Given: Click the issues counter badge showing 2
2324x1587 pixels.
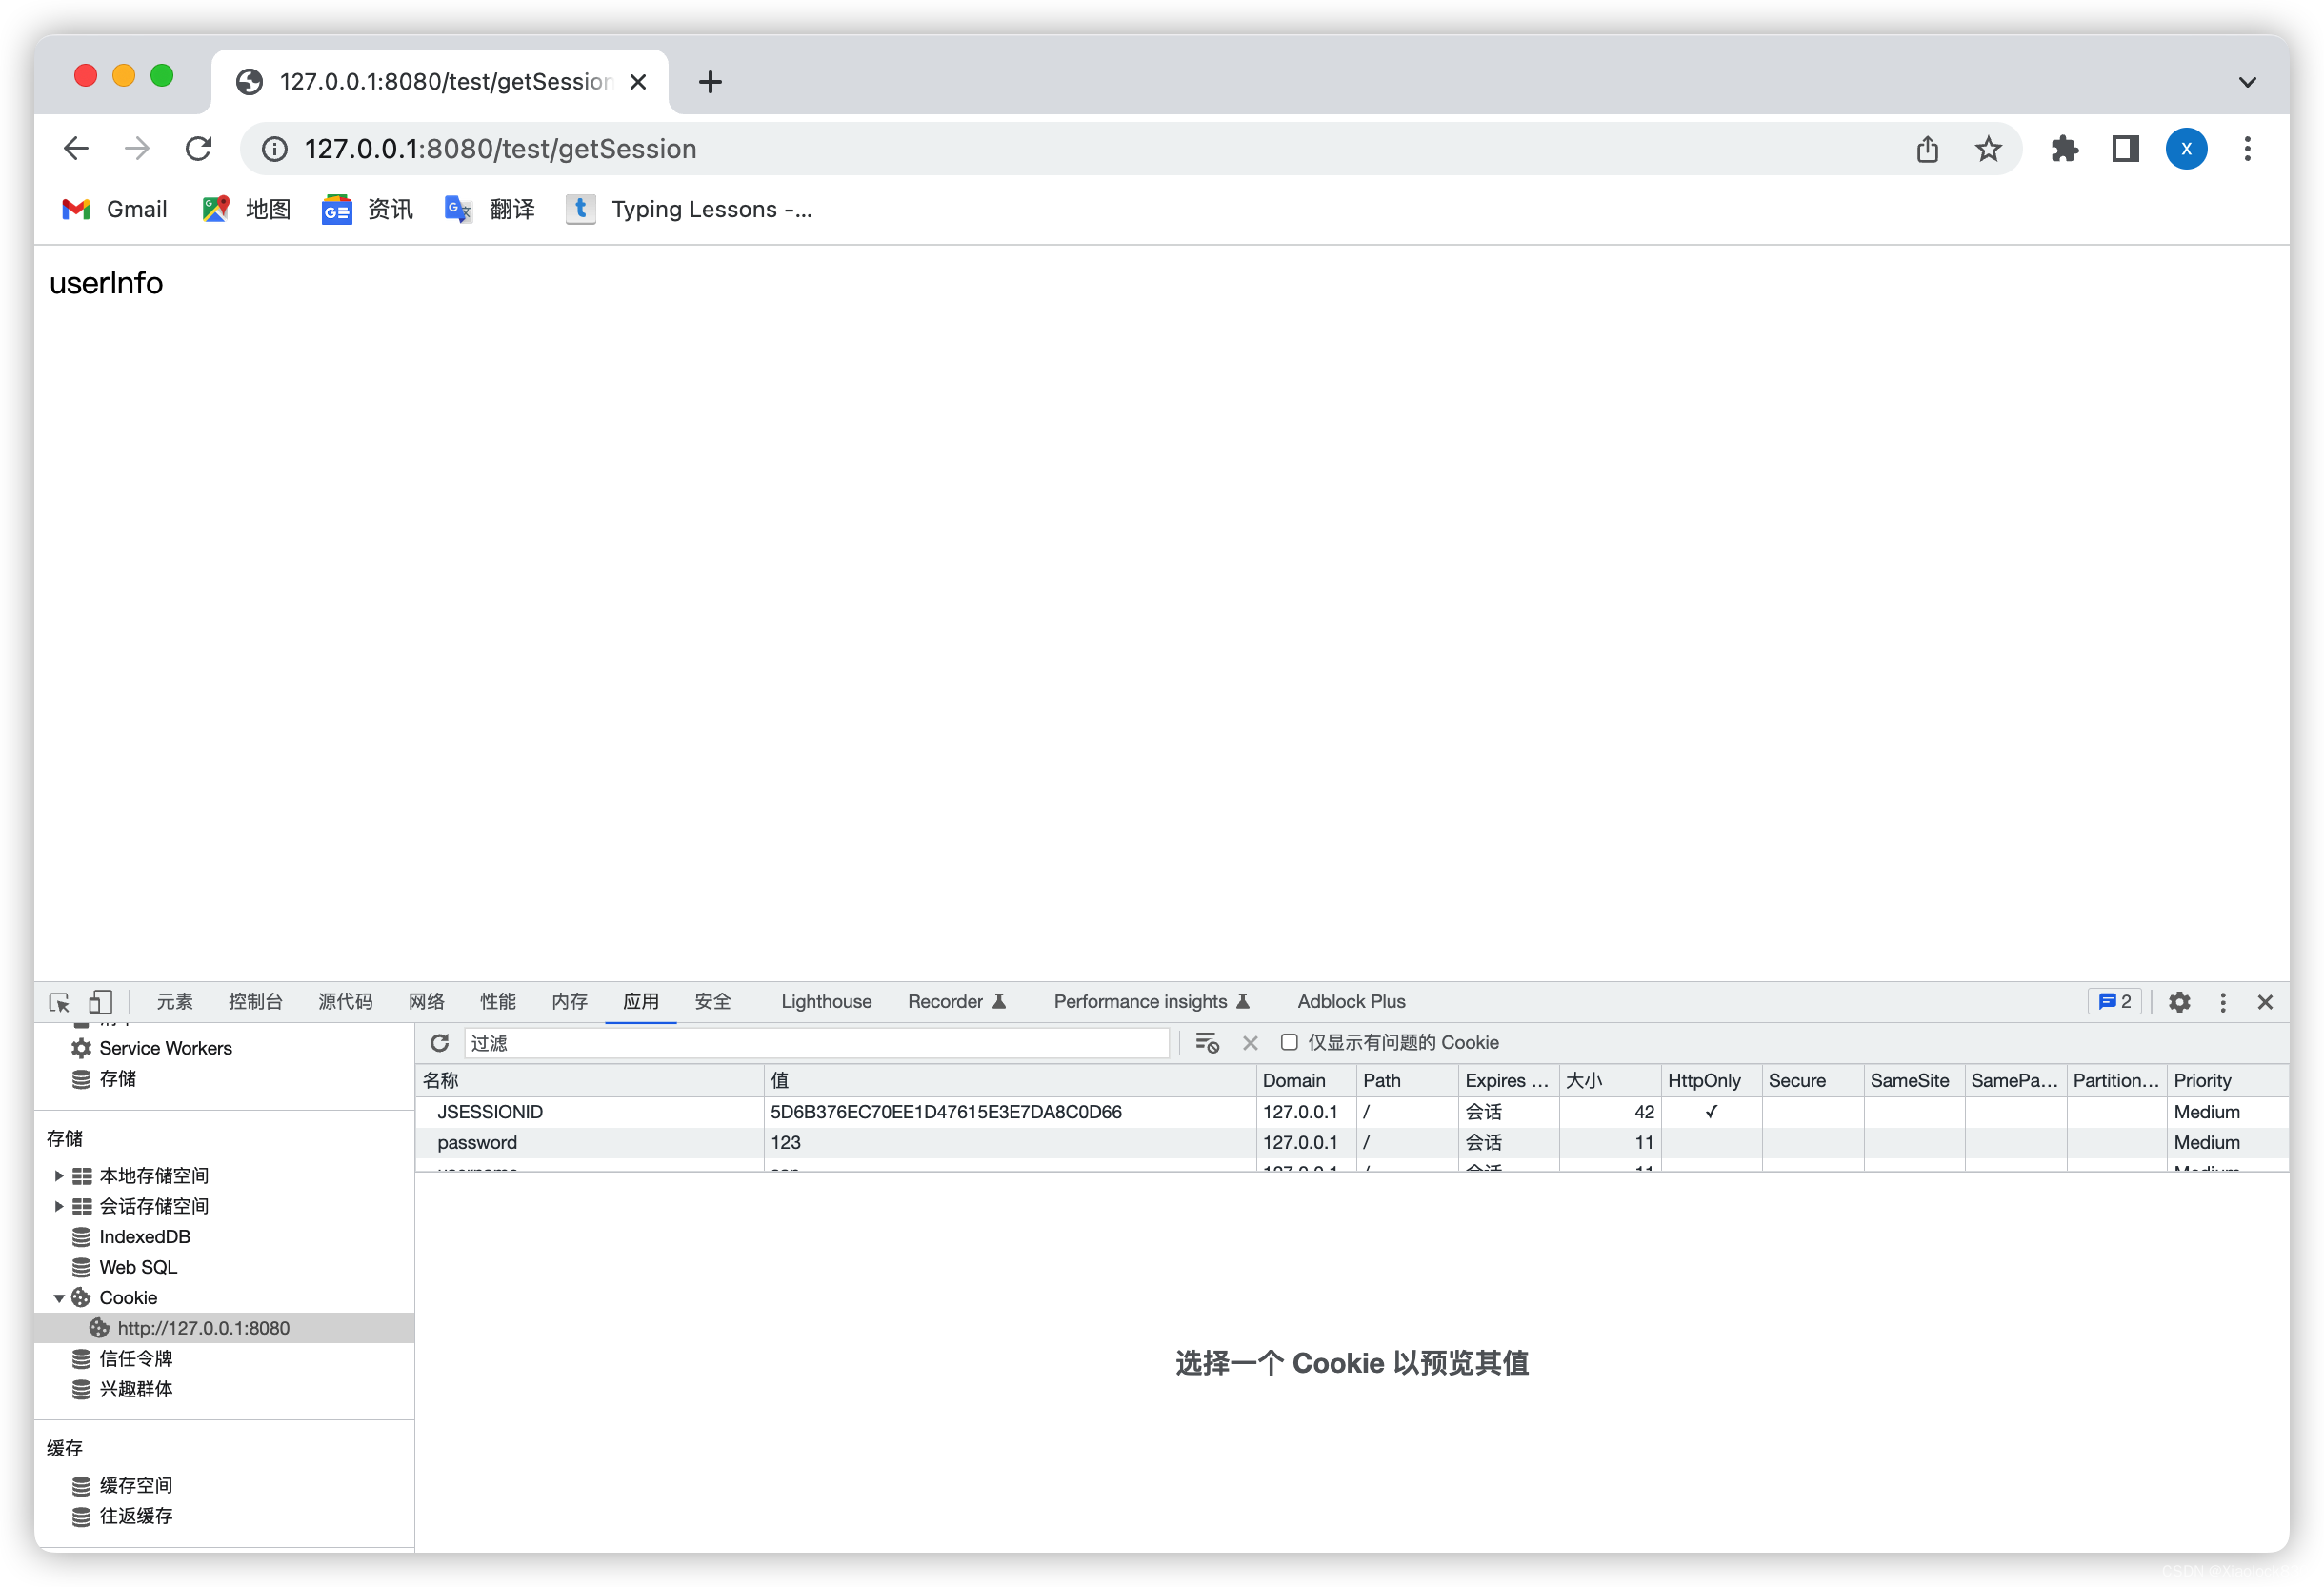Looking at the screenshot, I should point(2114,1002).
